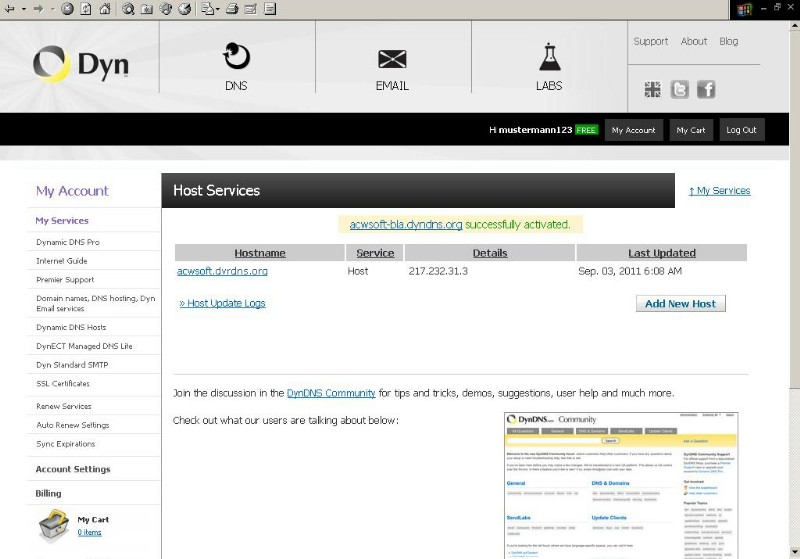Select Dynamic DNS Pro in sidebar
Screen dimensions: 800x559
pos(67,242)
